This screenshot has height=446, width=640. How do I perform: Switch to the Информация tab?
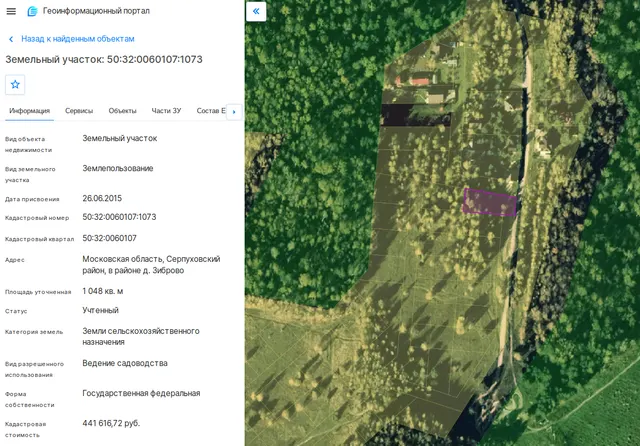coord(29,111)
